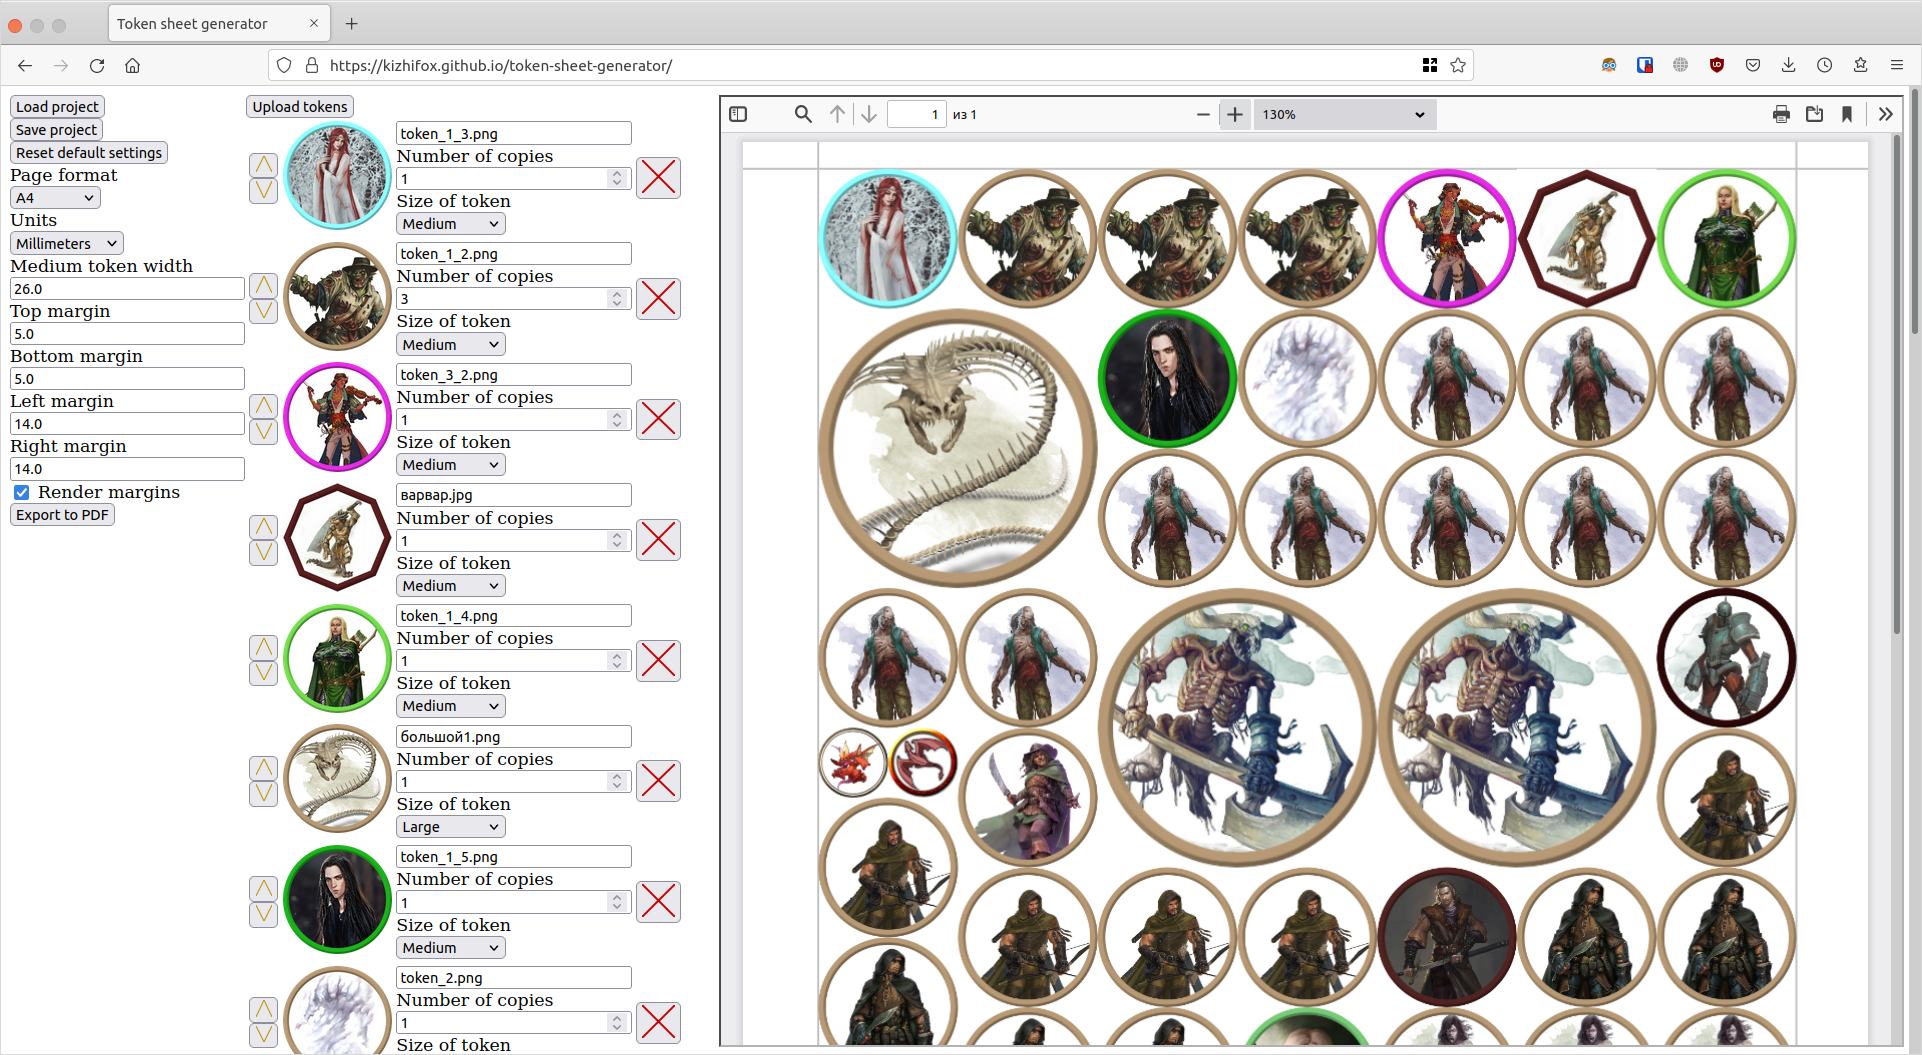1922x1055 pixels.
Task: Remove варвар.jpg token with red X
Action: [658, 540]
